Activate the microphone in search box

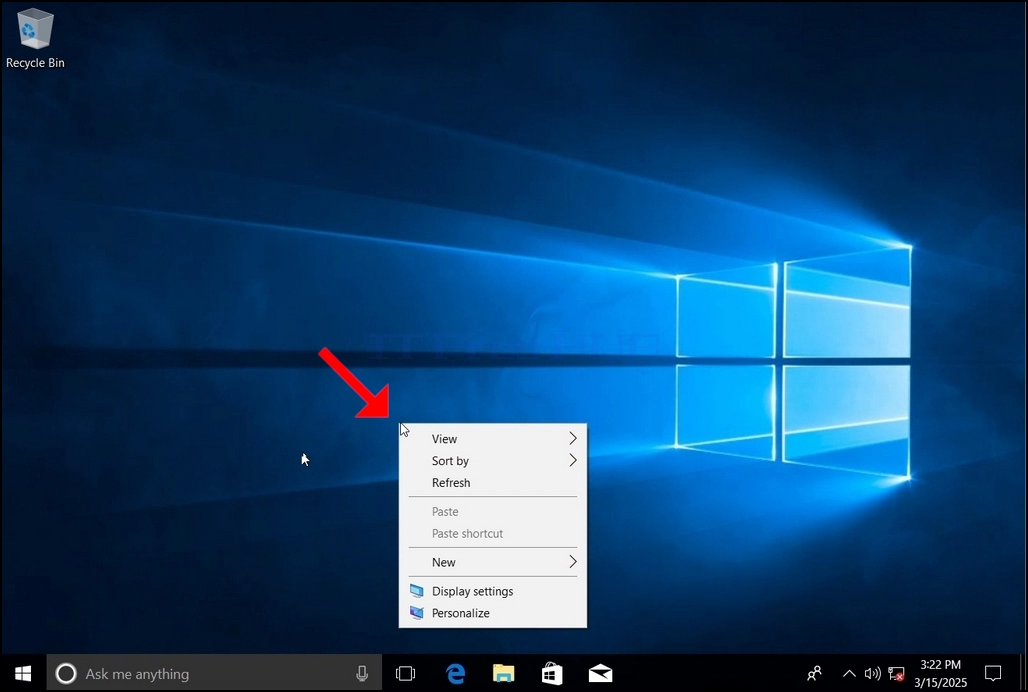pos(362,674)
